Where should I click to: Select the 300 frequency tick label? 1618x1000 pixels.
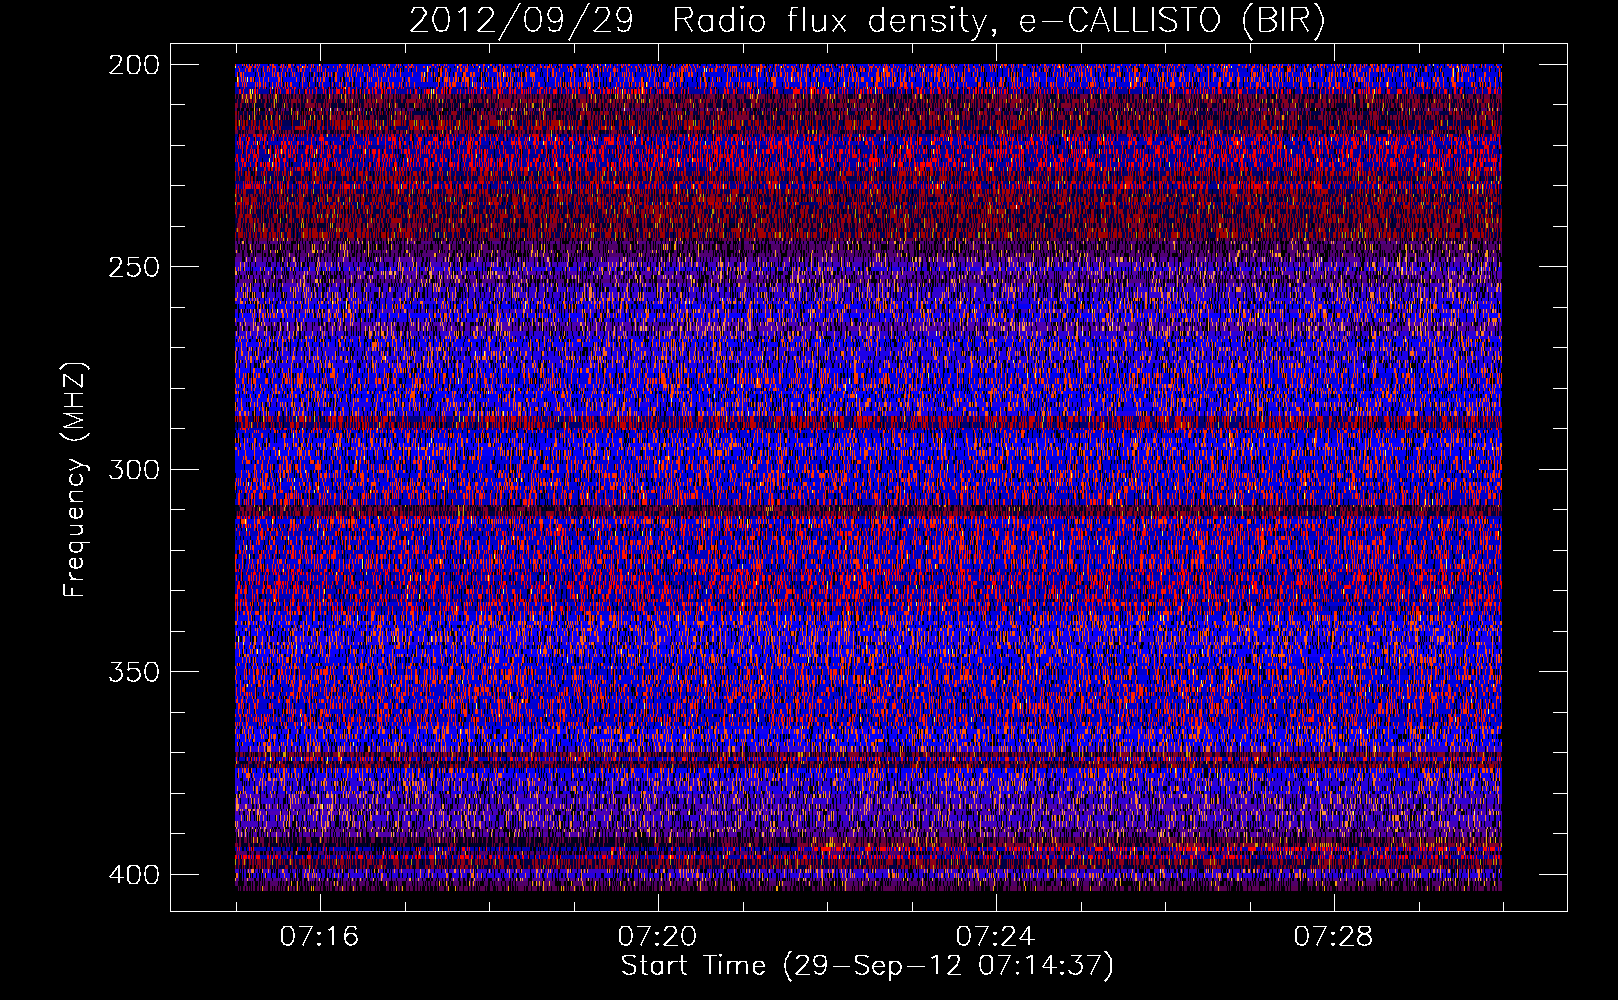[x=133, y=470]
